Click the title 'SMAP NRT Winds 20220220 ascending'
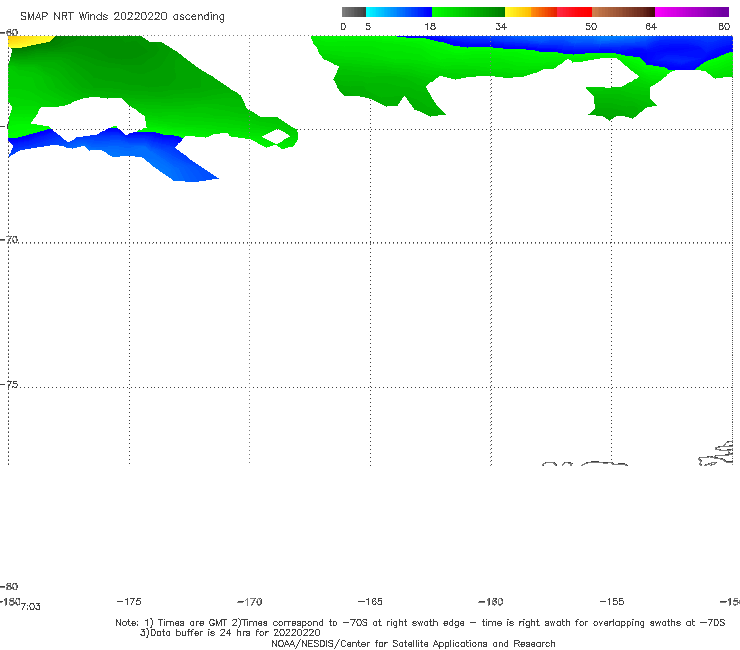The image size is (740, 650). 122,16
